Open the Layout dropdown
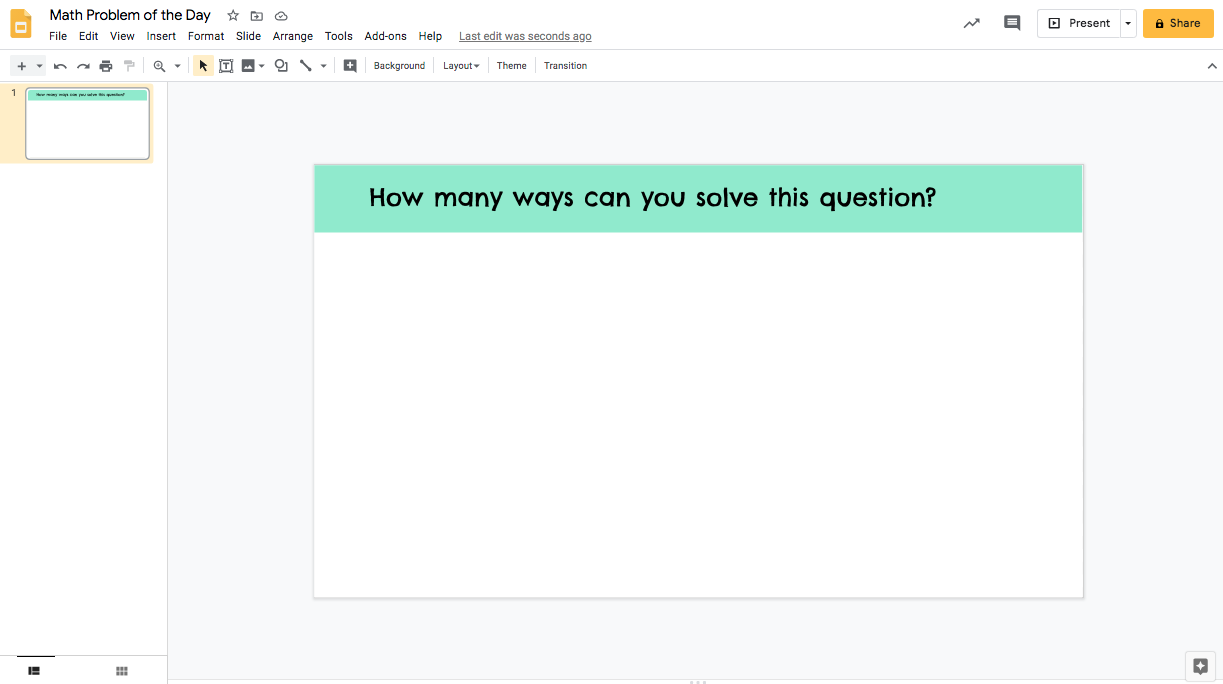The image size is (1223, 684). [x=460, y=65]
